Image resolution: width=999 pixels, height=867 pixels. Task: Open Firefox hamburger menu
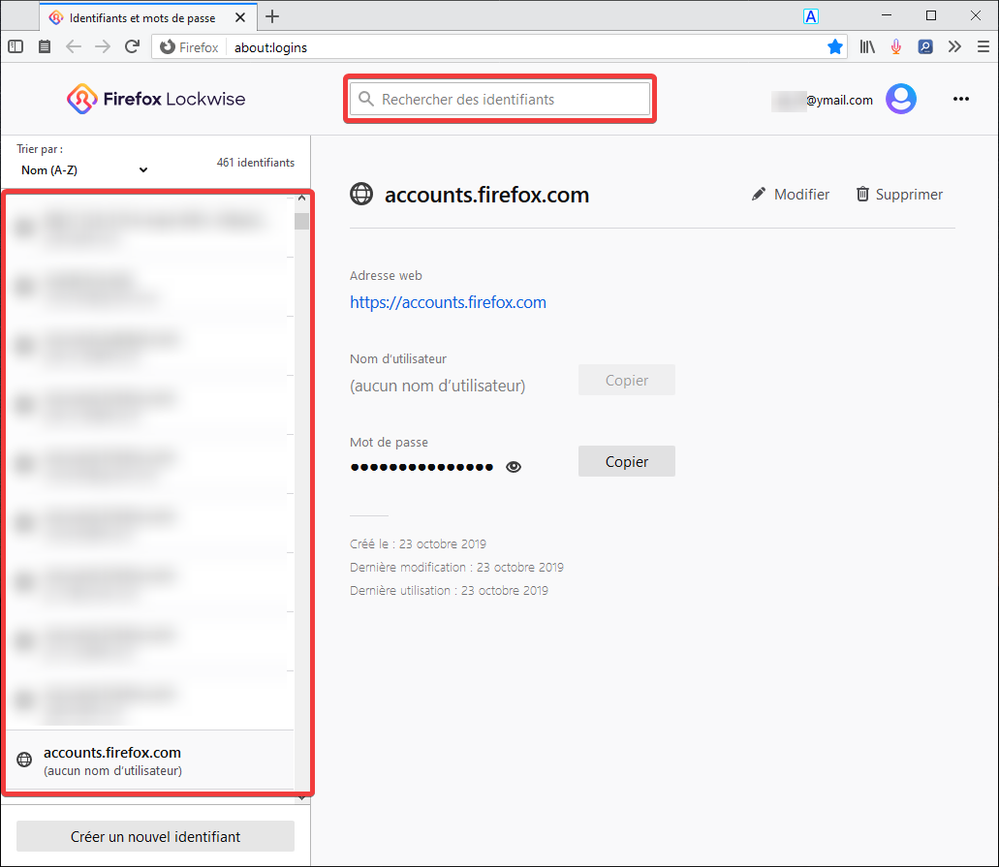[983, 47]
